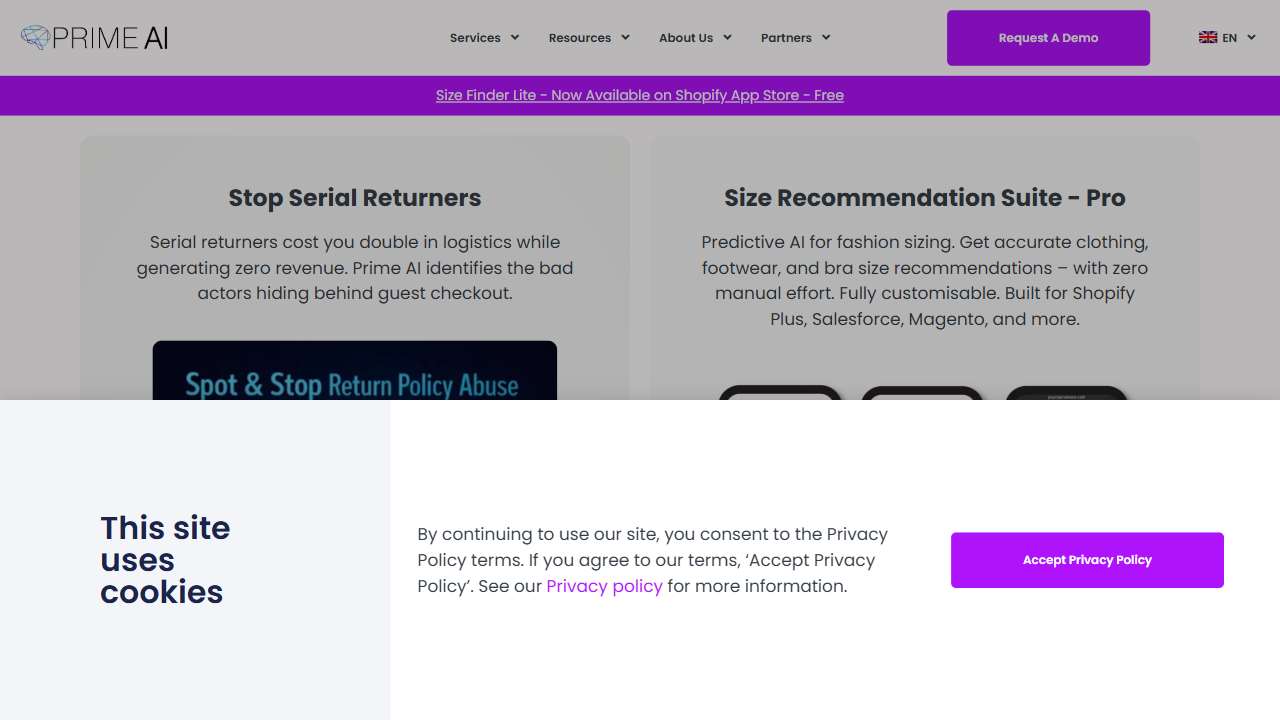Select the Resources menu item
Screen dimensions: 1280x720
click(580, 38)
